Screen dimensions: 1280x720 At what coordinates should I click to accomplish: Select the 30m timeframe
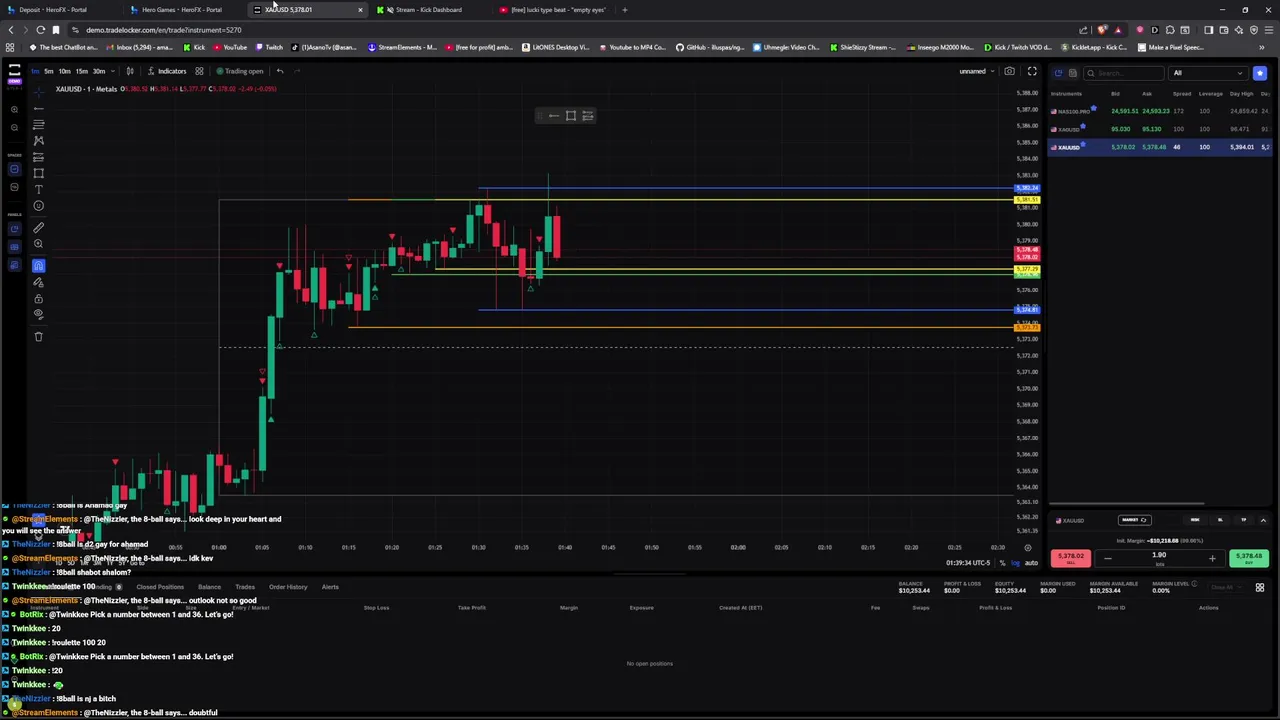98,71
